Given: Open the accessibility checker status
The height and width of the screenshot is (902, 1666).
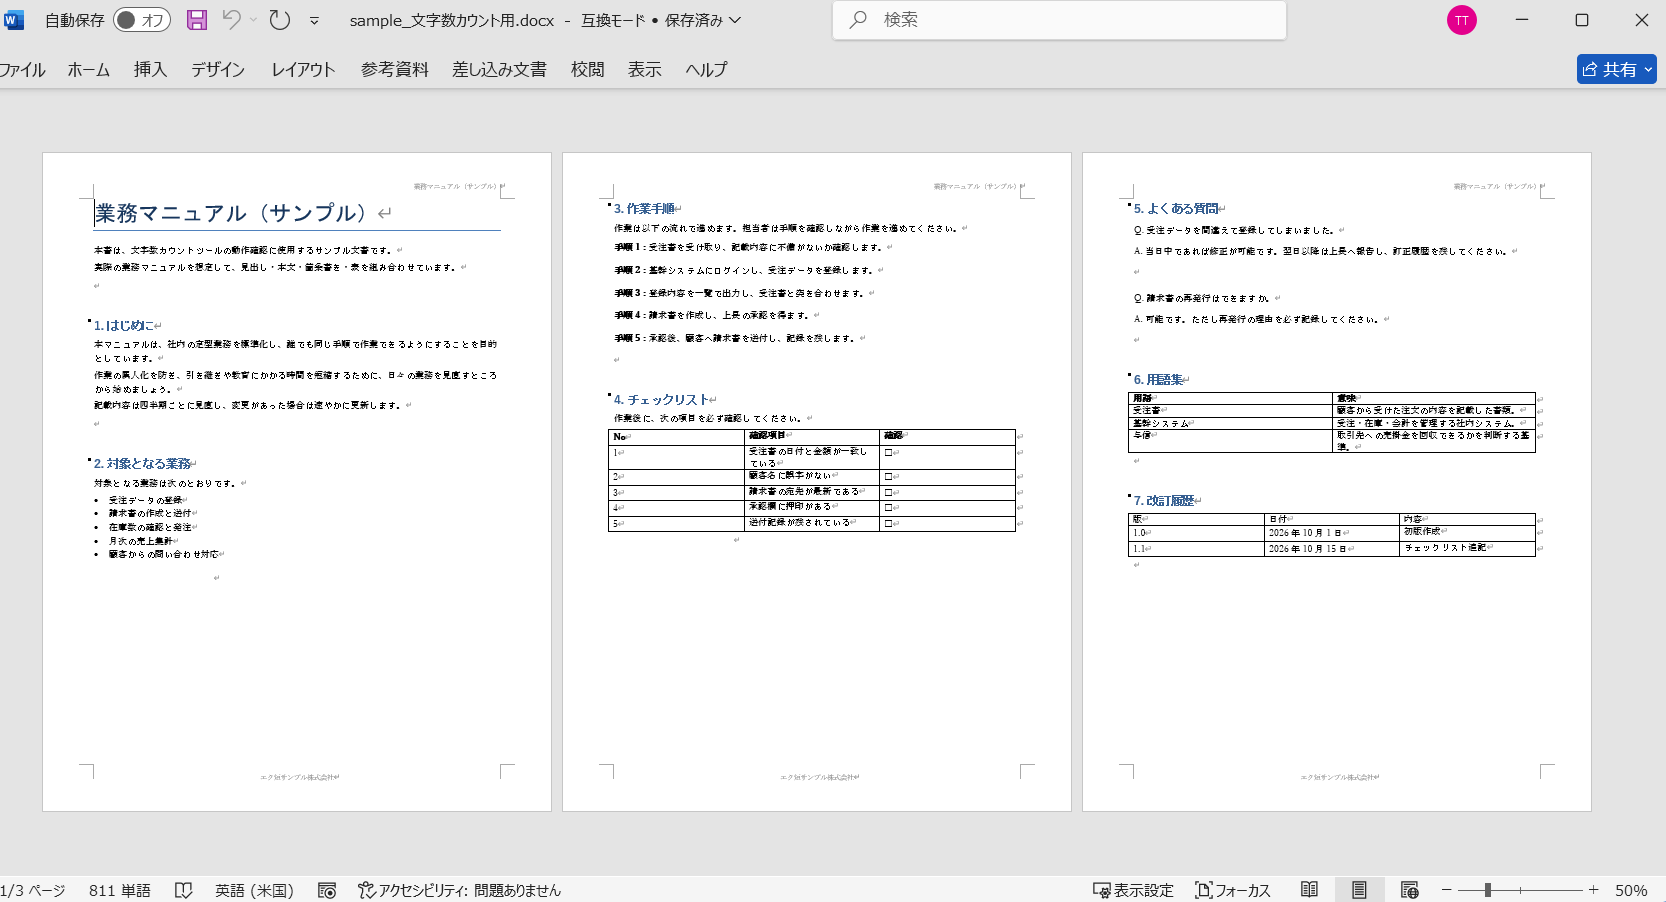Looking at the screenshot, I should point(460,890).
